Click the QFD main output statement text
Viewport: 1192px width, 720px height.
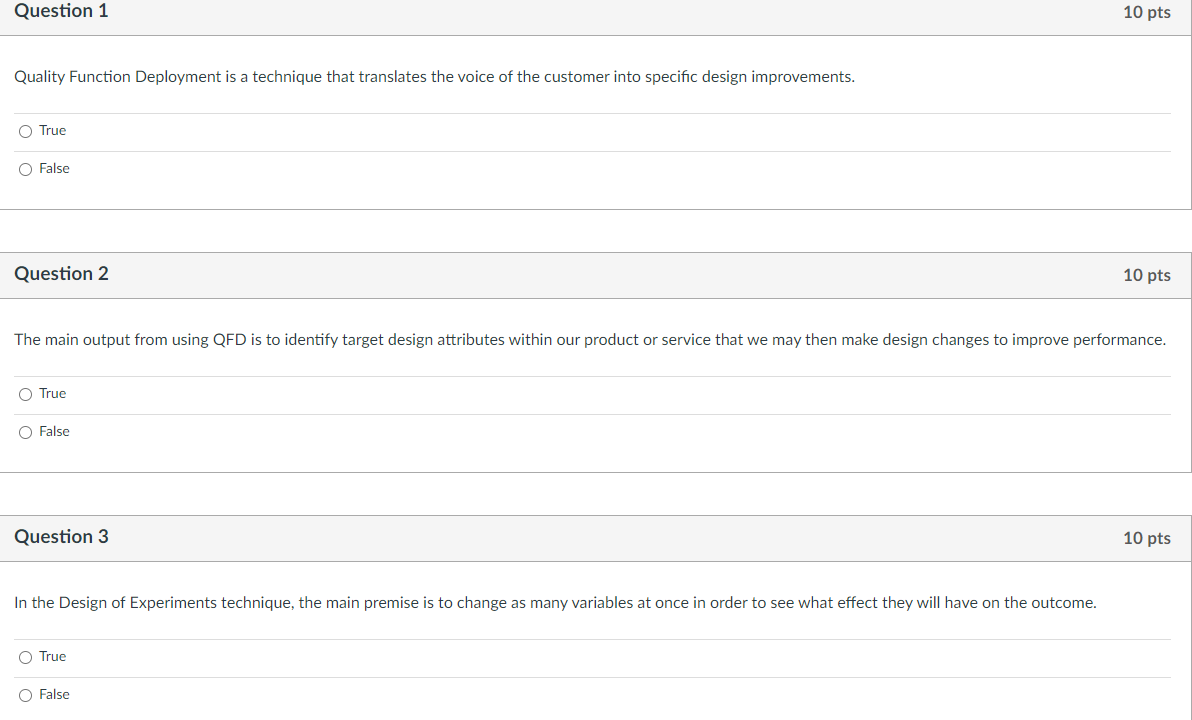pos(589,339)
